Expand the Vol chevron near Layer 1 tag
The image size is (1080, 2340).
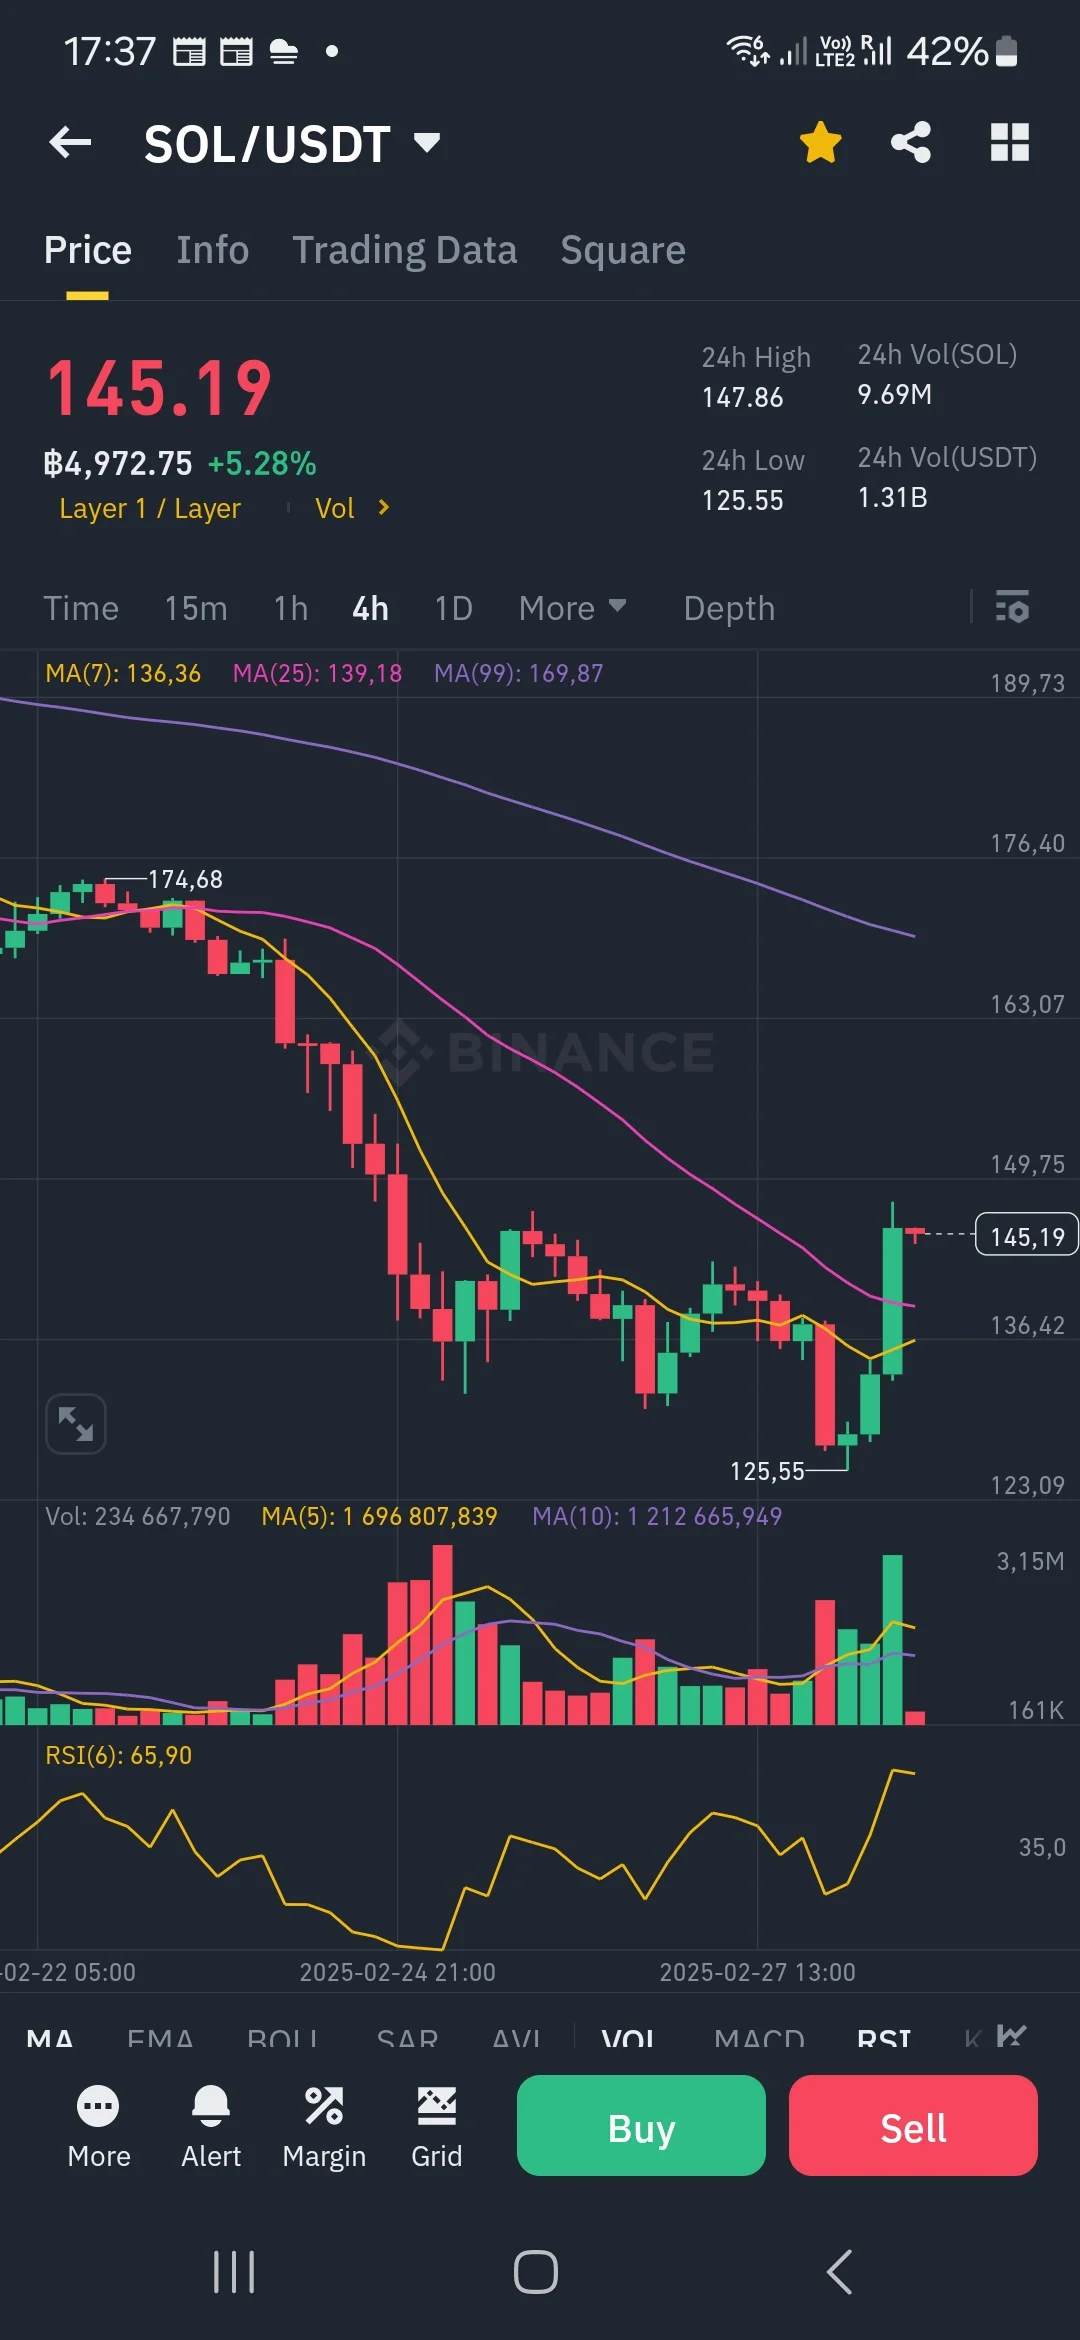tap(383, 508)
